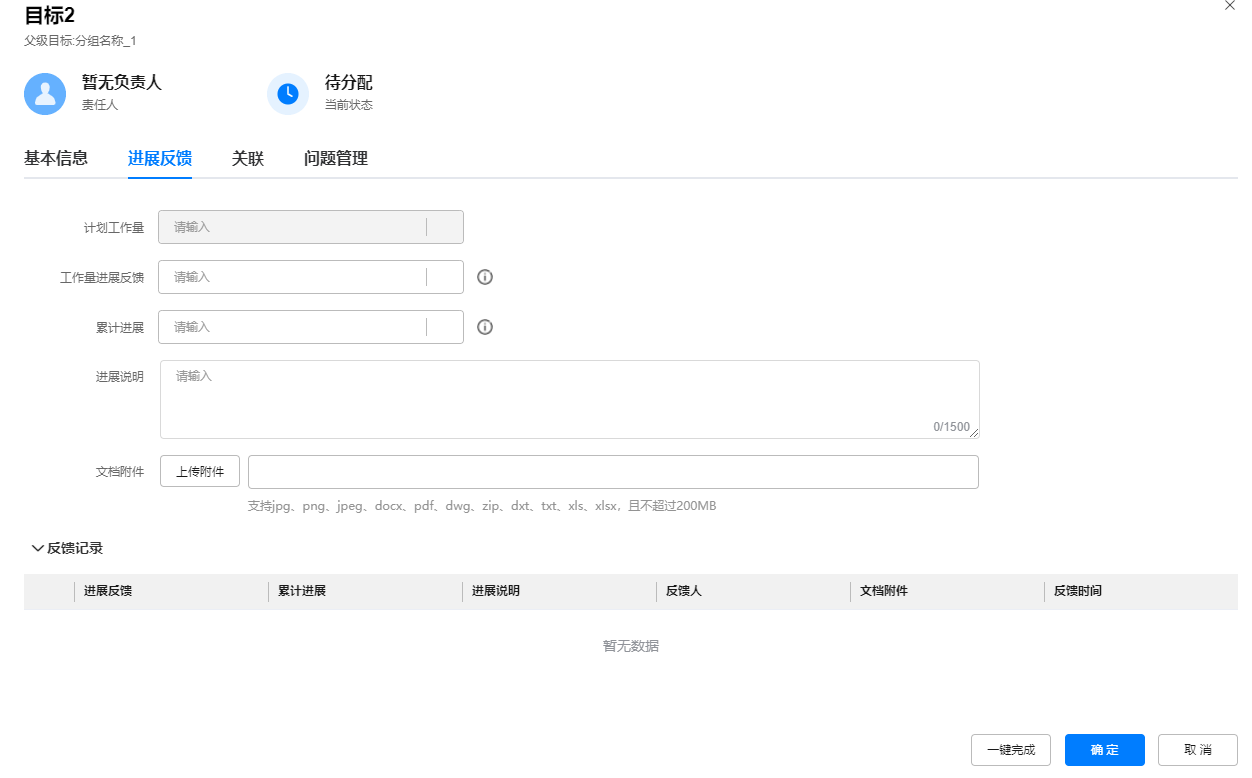Confirm with the blue 确定 button
Image resolution: width=1252 pixels, height=778 pixels.
click(x=1104, y=750)
